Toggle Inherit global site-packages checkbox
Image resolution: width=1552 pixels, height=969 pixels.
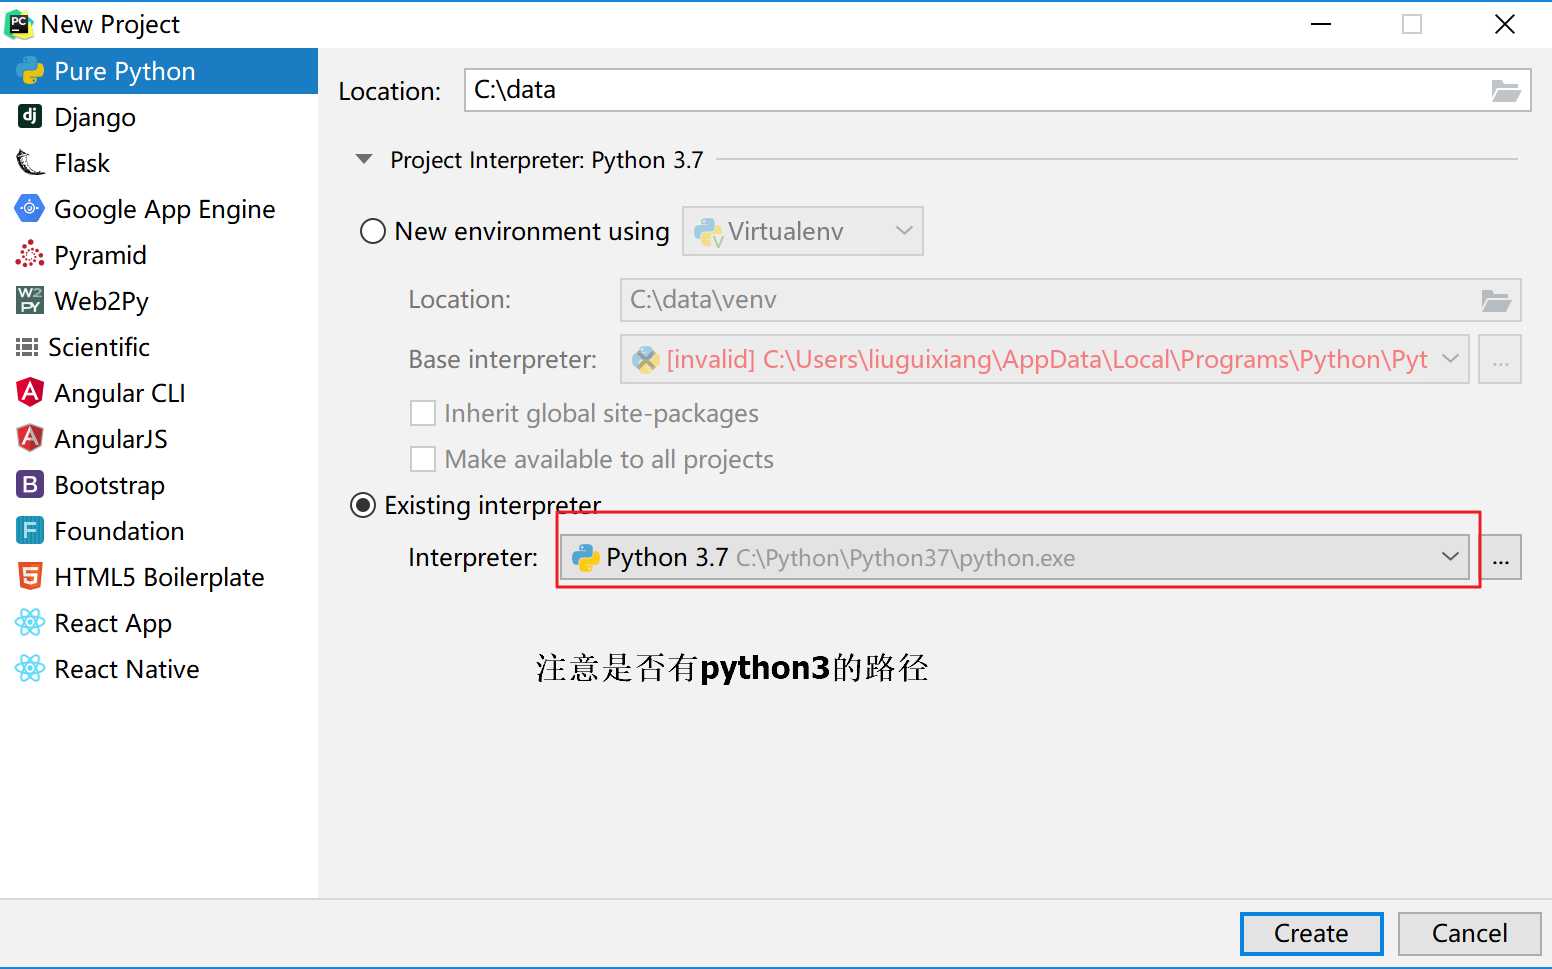(423, 413)
